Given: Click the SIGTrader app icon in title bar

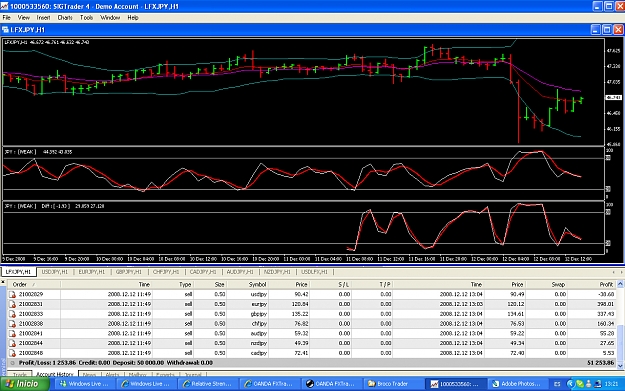Looking at the screenshot, I should pos(4,6).
